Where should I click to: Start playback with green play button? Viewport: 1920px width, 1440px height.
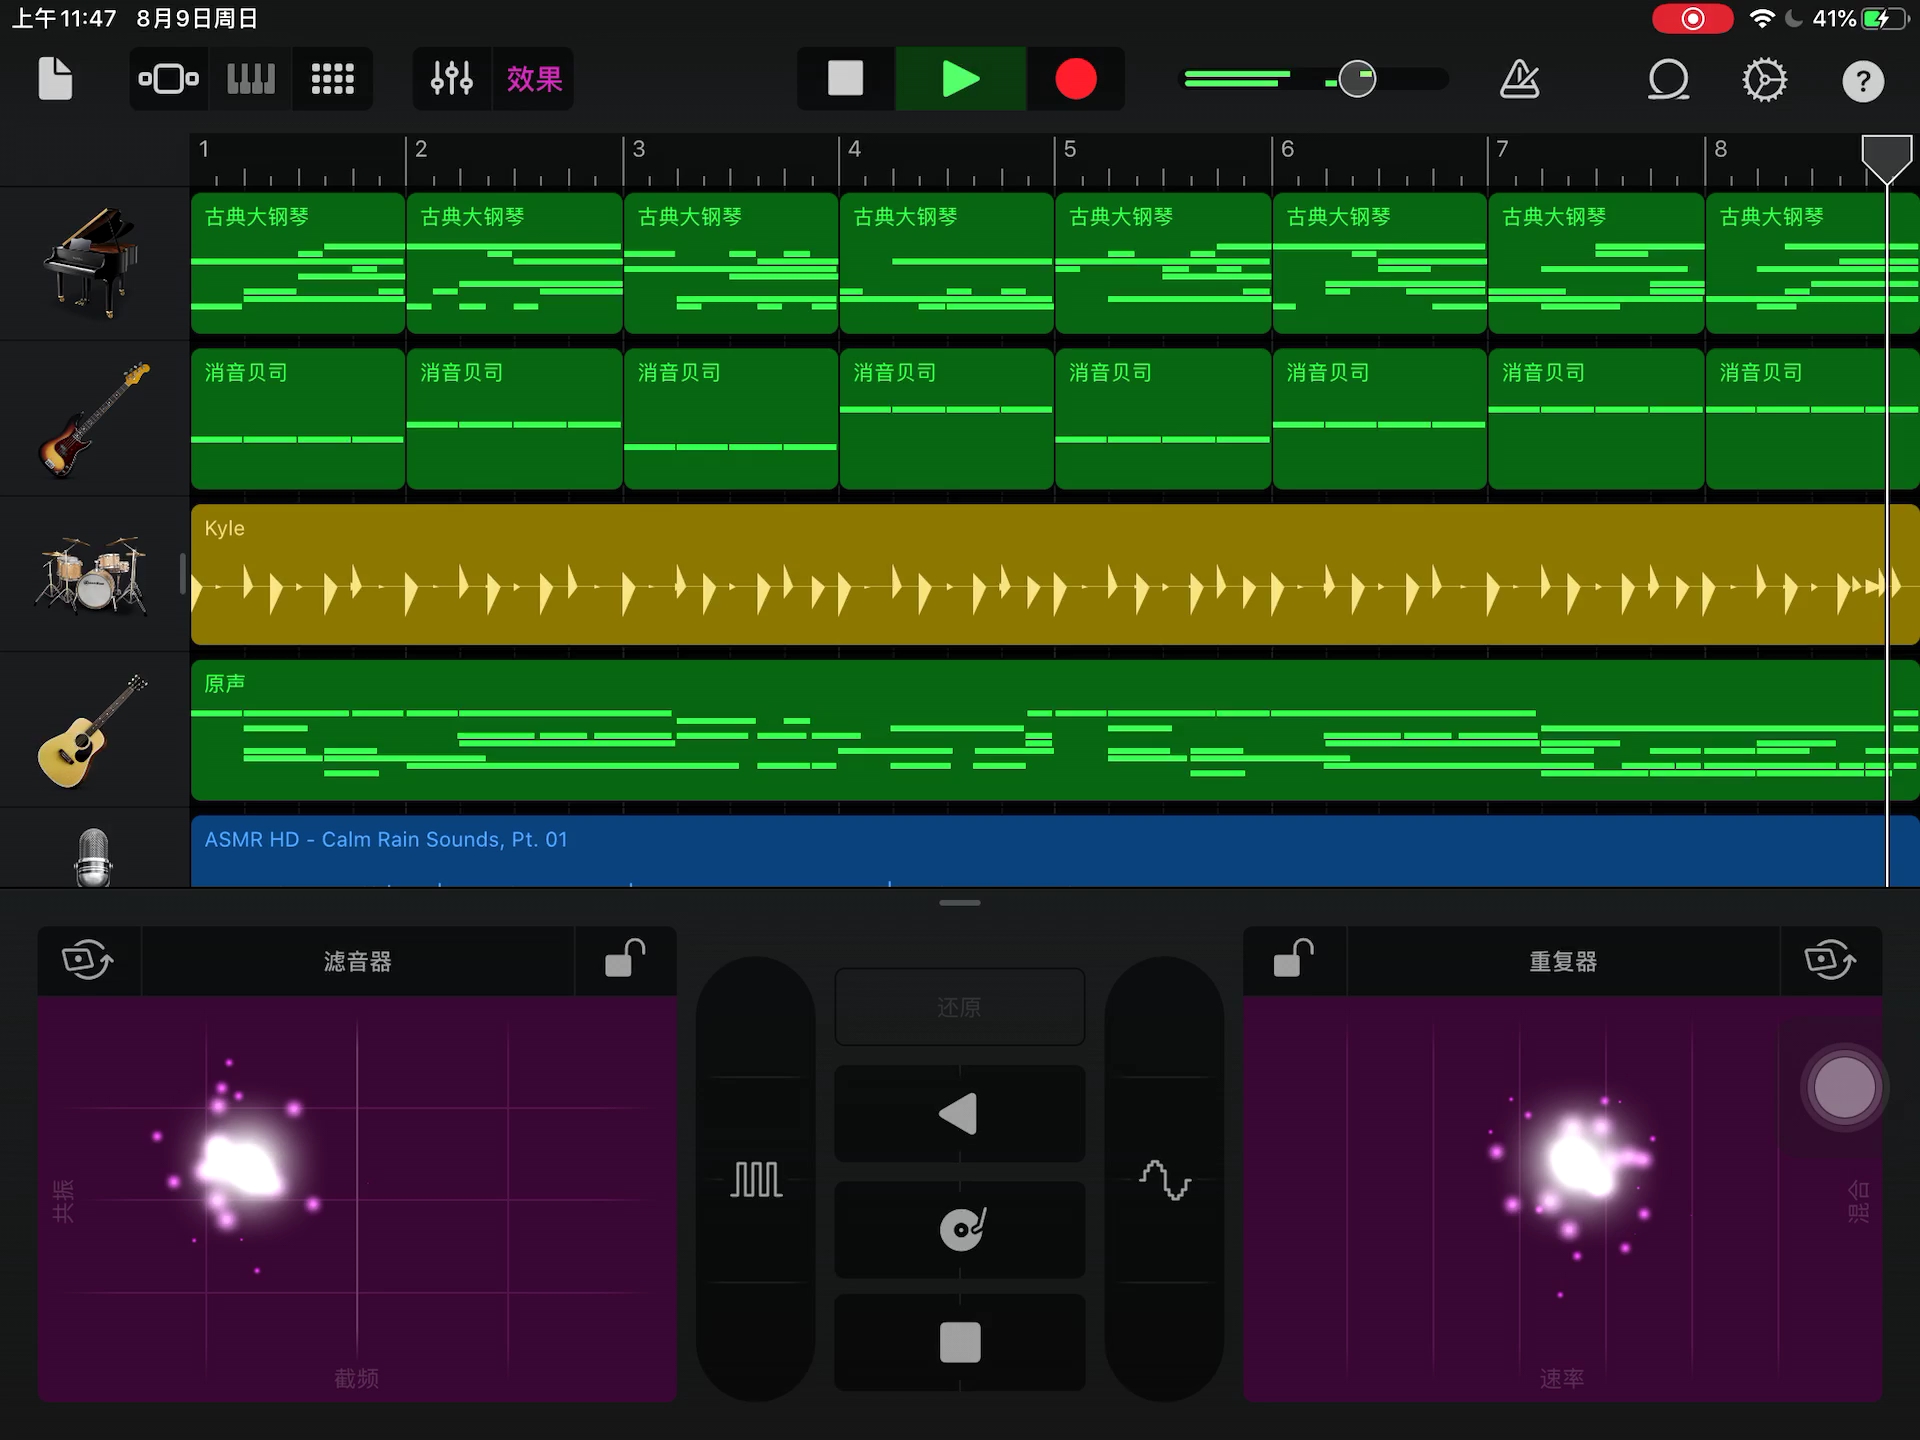pyautogui.click(x=961, y=79)
